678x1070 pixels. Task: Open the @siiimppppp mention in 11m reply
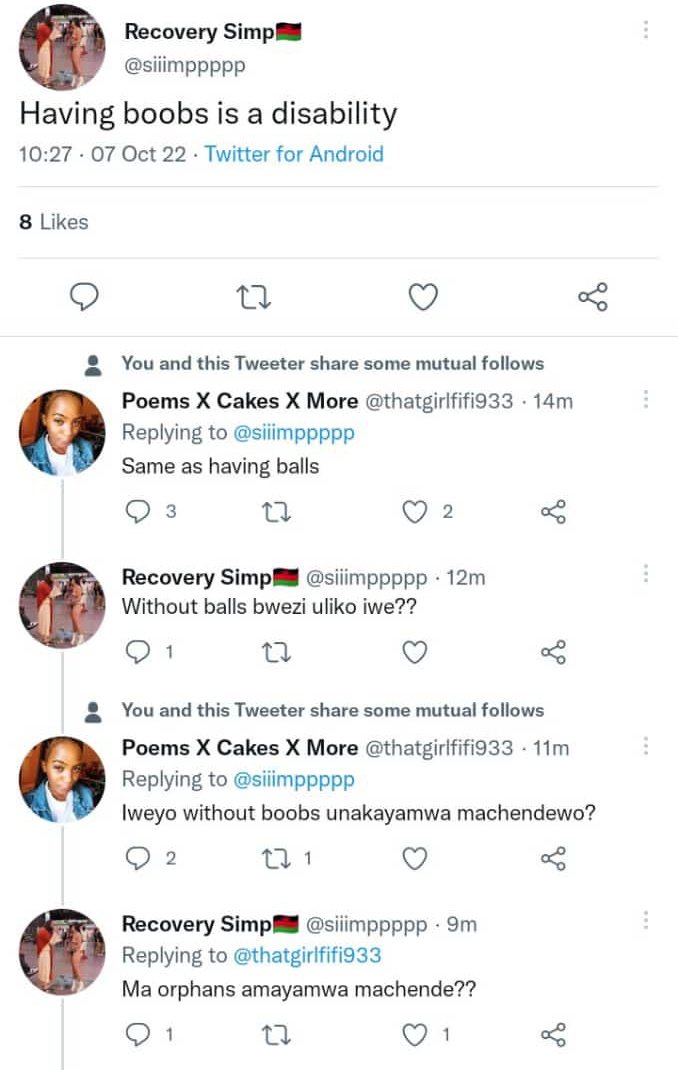point(294,779)
